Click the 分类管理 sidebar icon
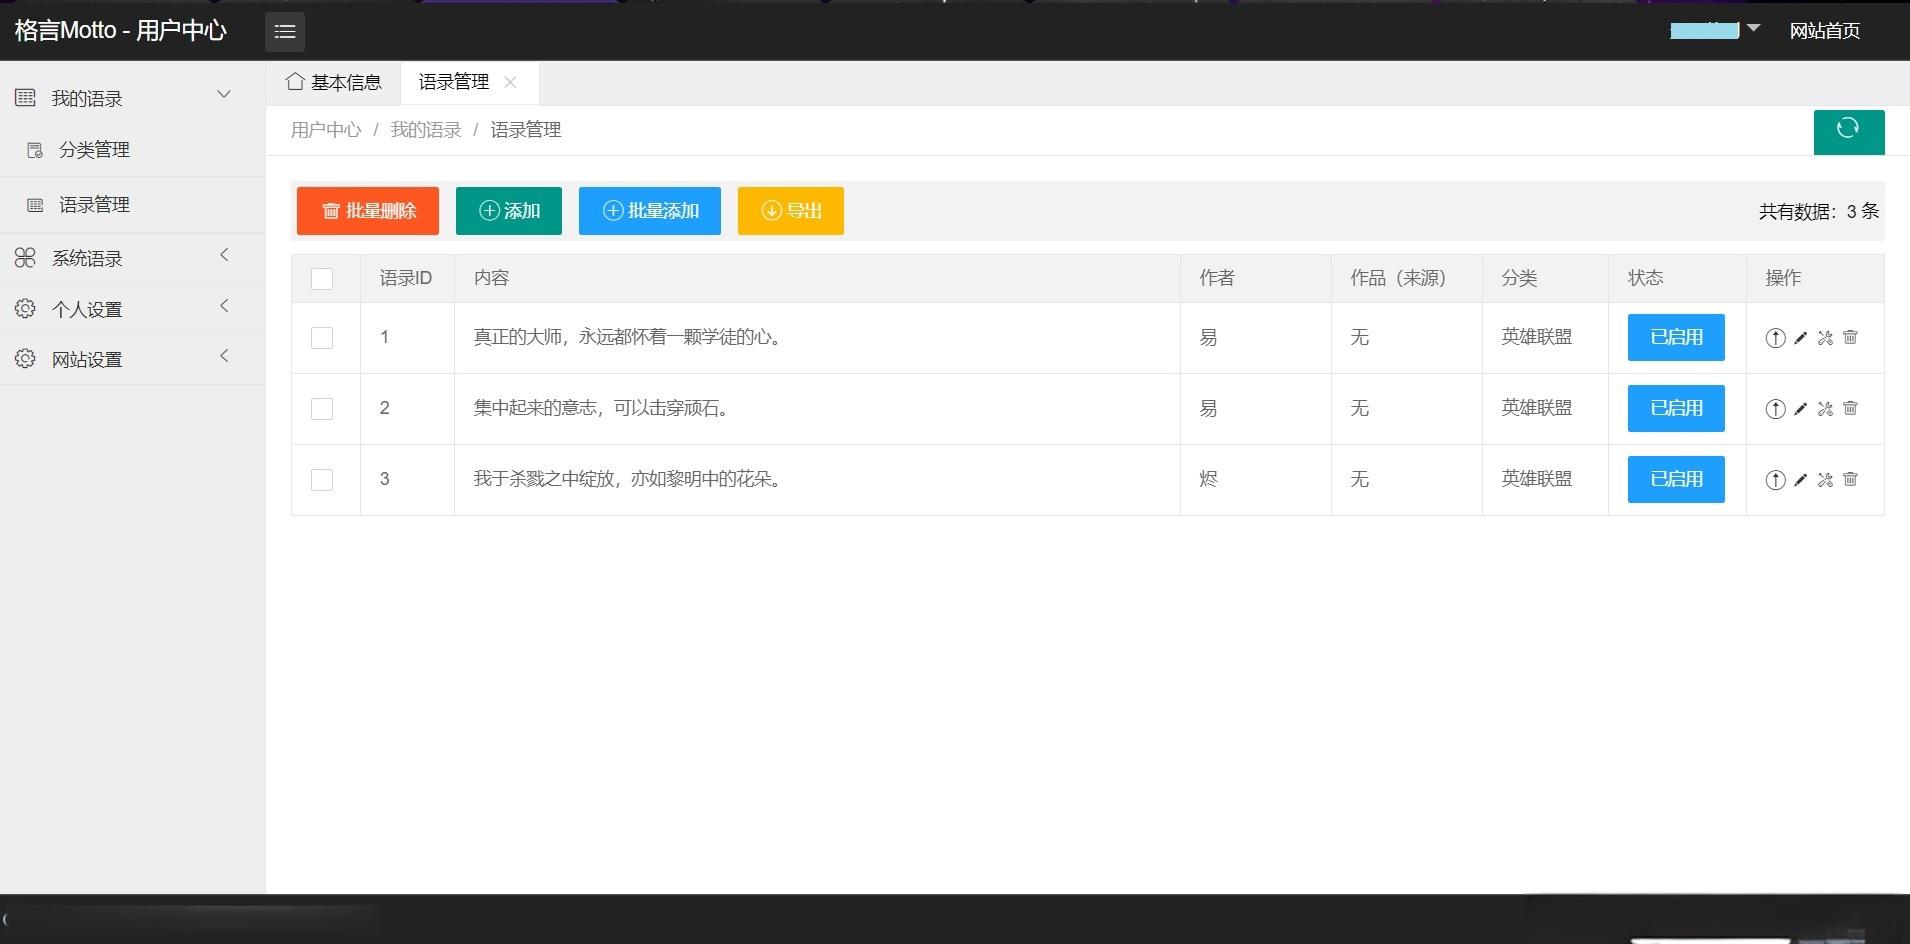 pos(35,150)
